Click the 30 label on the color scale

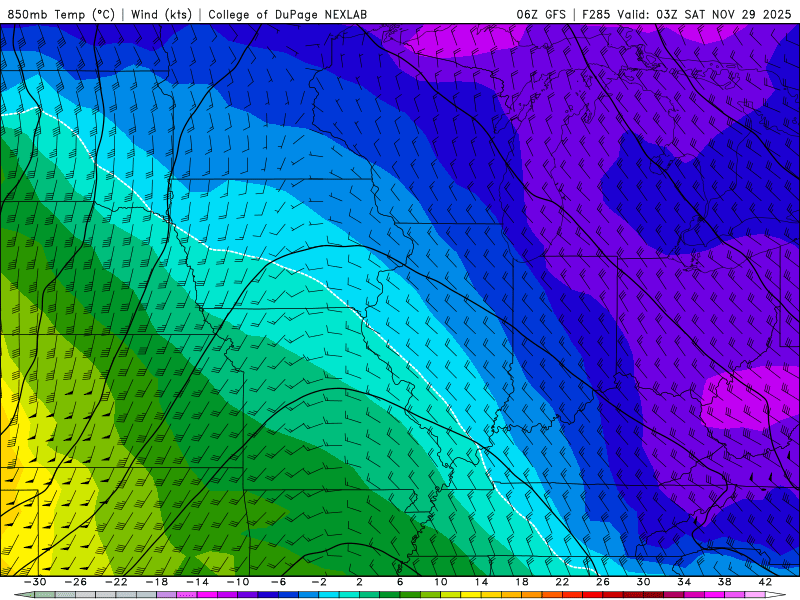tap(643, 582)
